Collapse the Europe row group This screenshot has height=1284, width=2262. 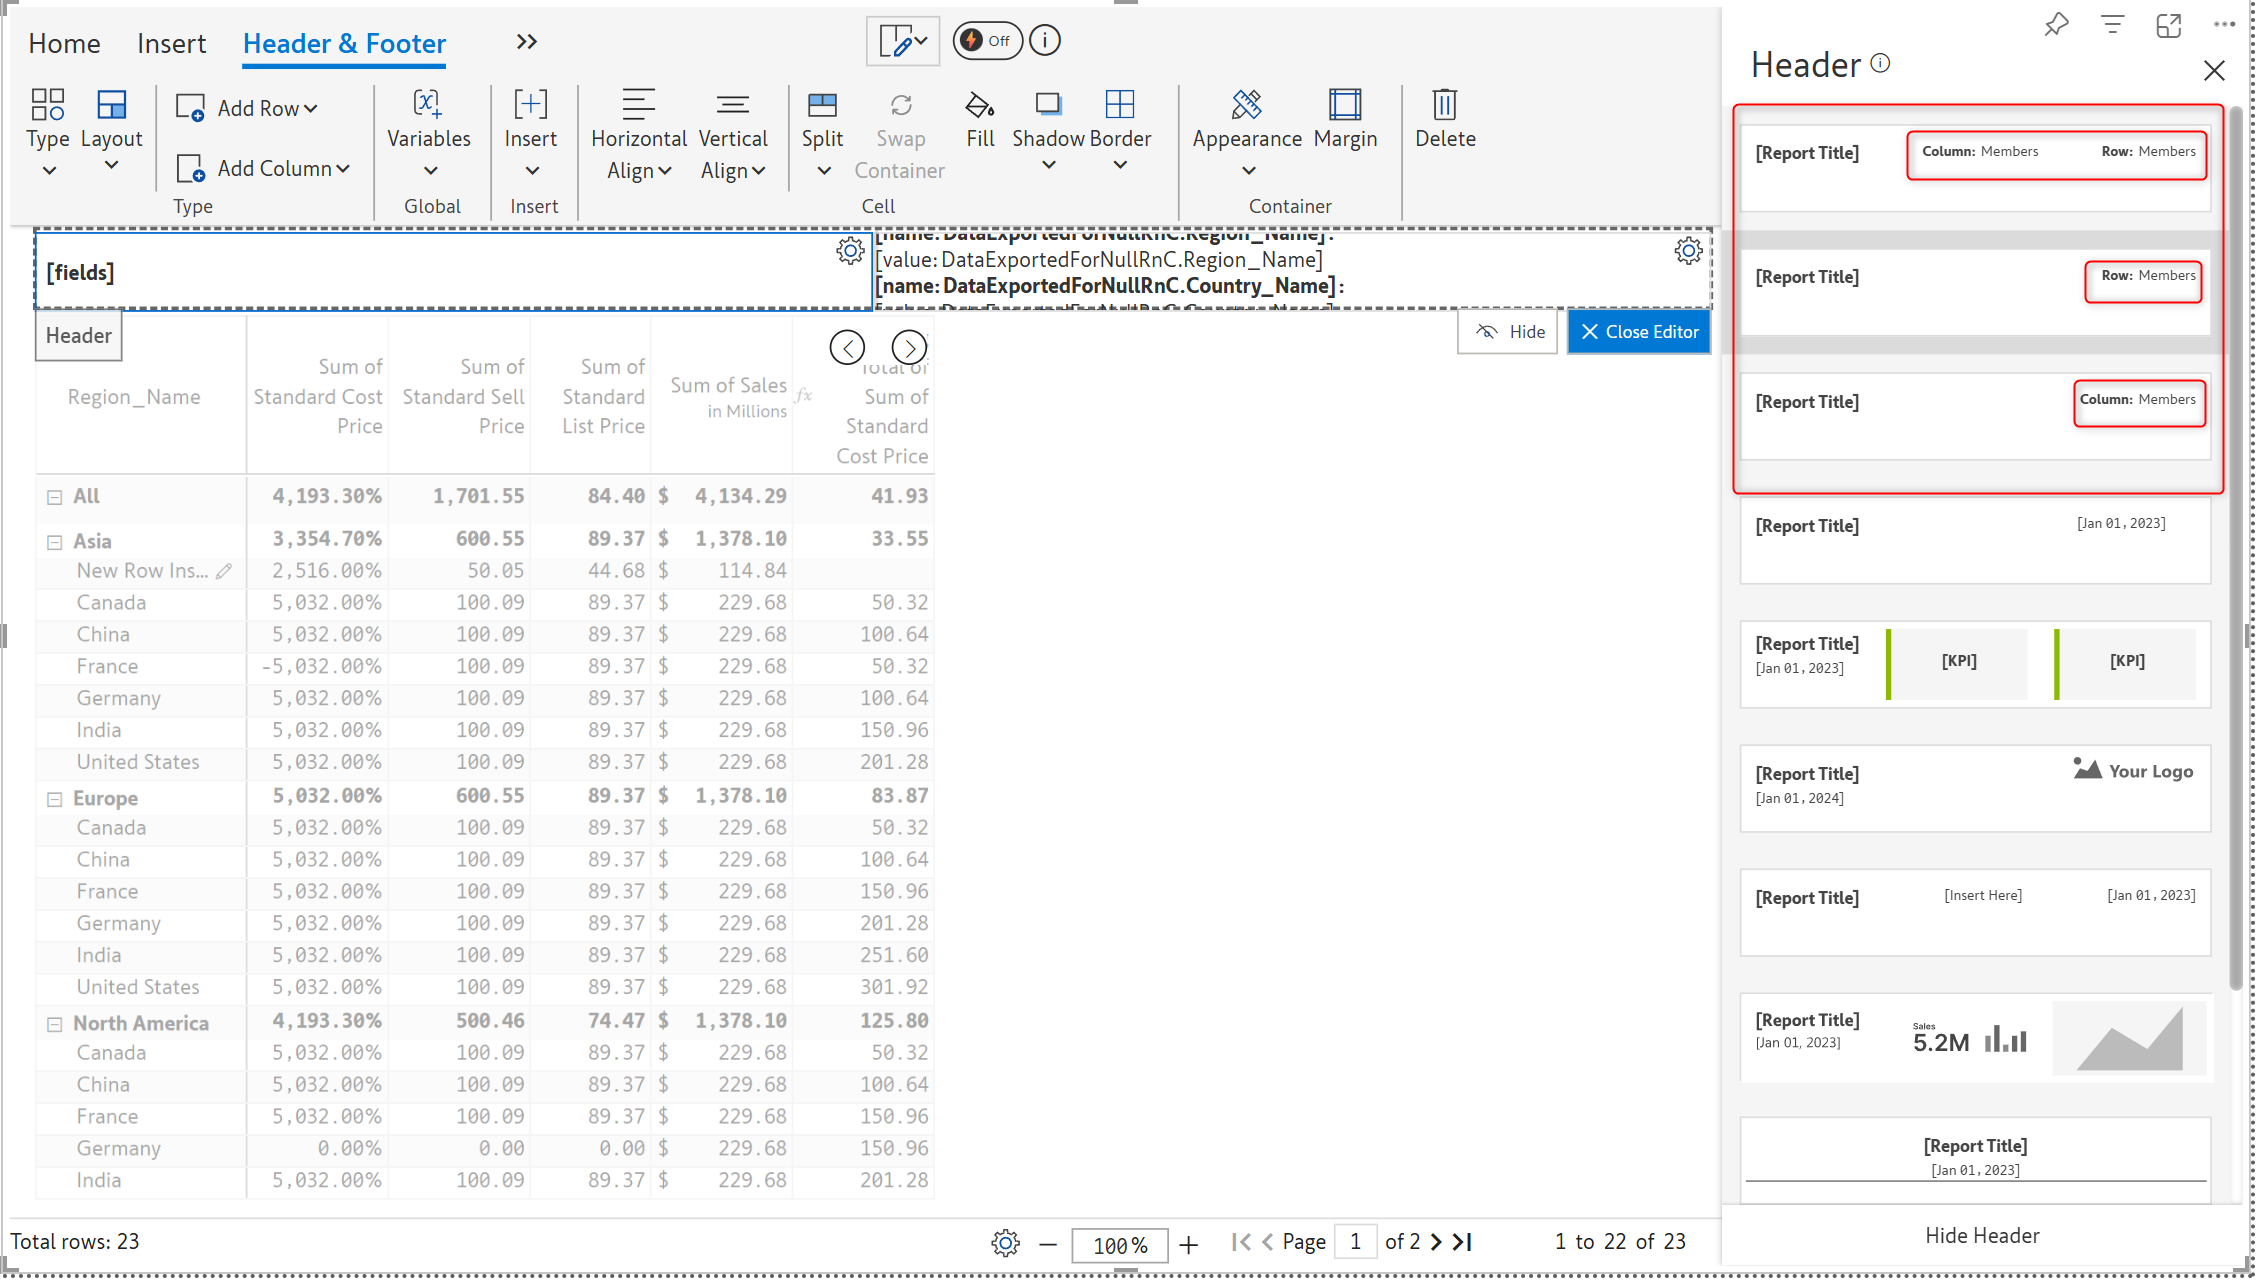point(55,799)
